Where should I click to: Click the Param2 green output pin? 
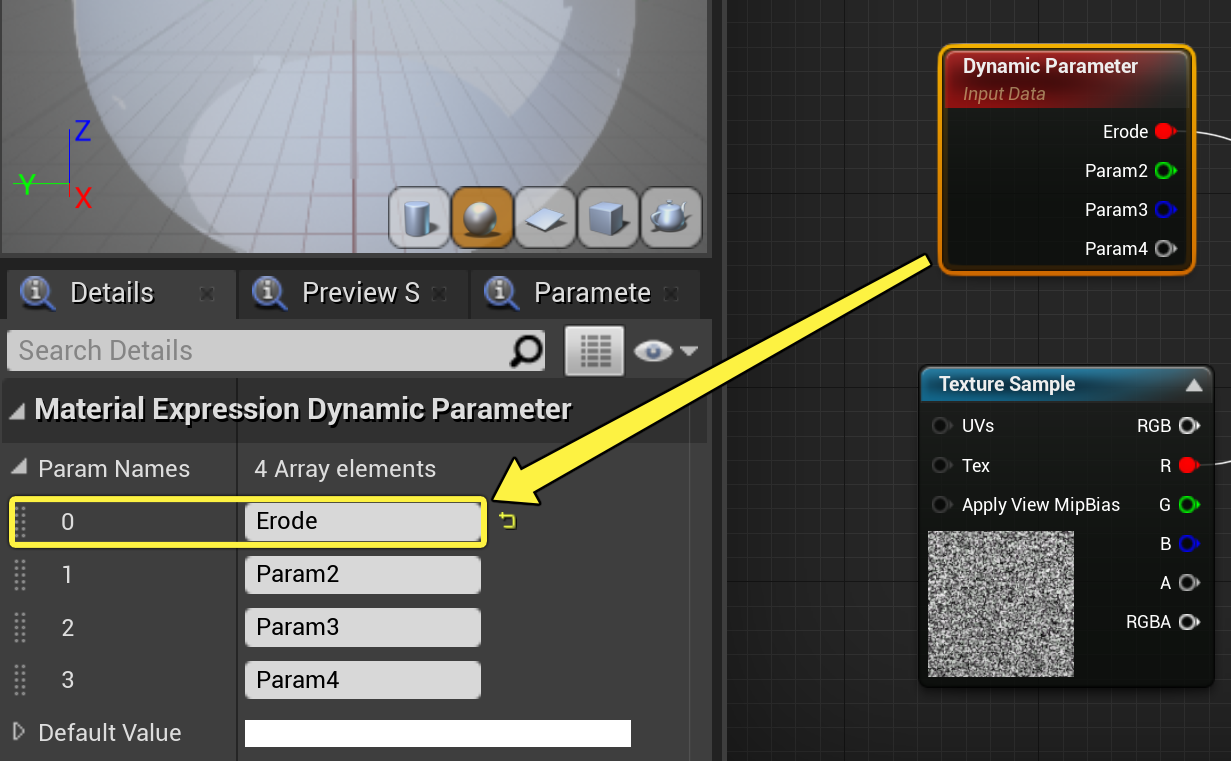pos(1164,171)
